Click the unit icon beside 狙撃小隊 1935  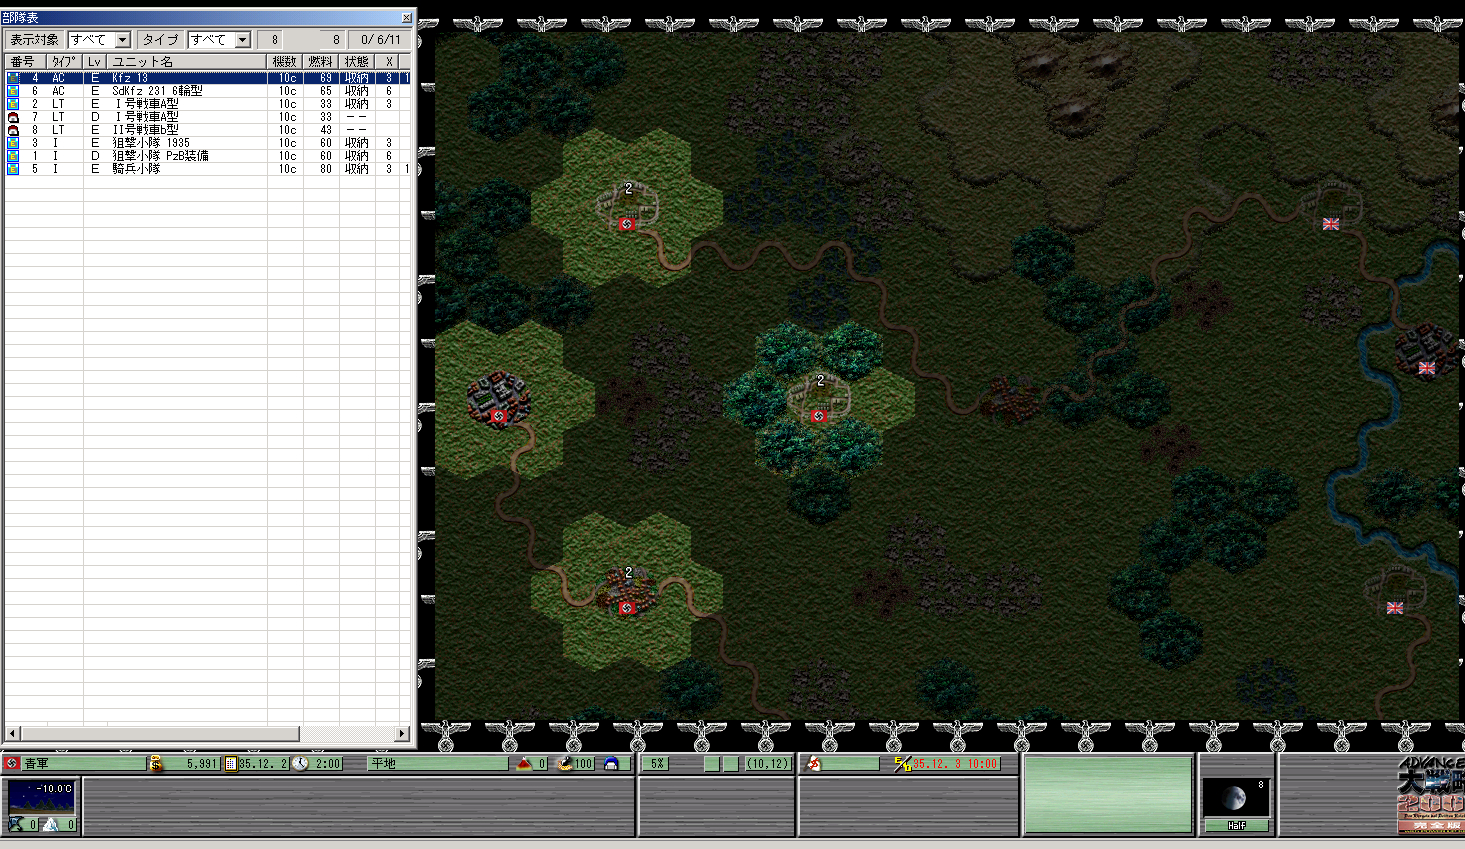coord(13,143)
